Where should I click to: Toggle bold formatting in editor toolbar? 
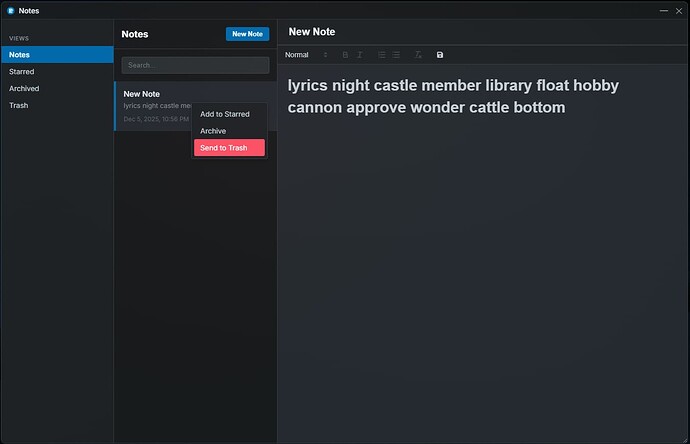coord(346,55)
